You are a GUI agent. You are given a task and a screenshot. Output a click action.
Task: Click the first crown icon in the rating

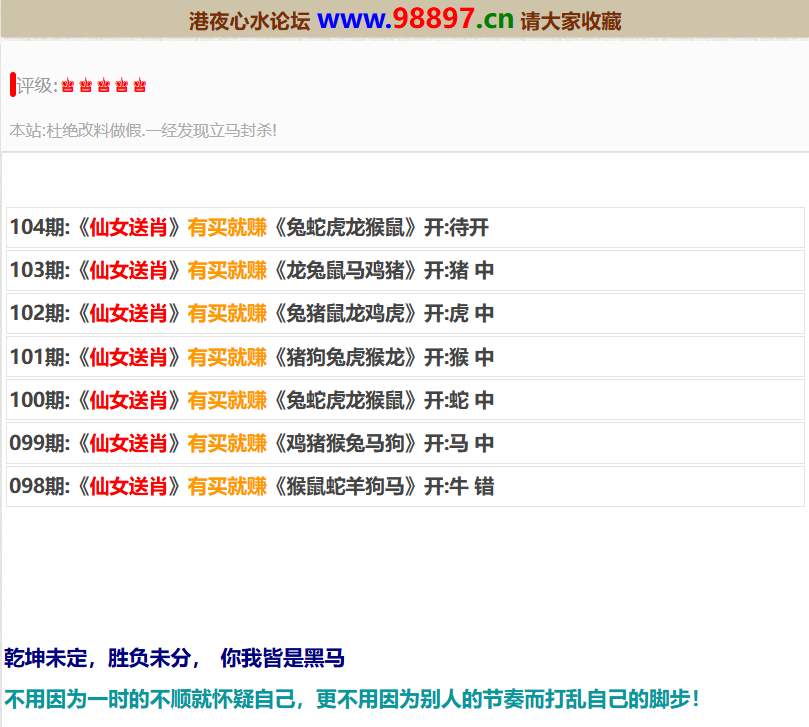pyautogui.click(x=68, y=86)
